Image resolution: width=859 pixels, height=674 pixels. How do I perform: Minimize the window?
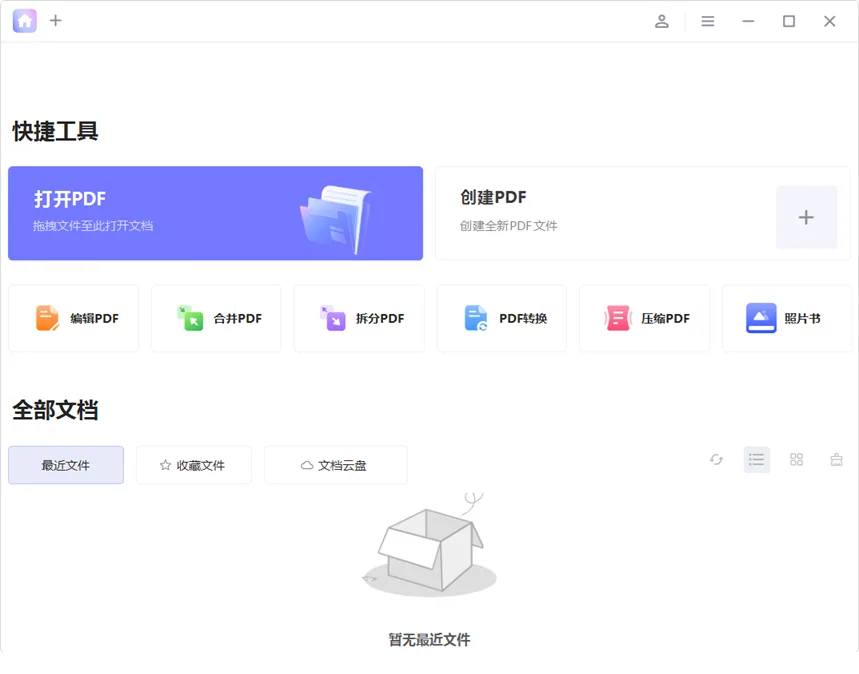coord(748,21)
